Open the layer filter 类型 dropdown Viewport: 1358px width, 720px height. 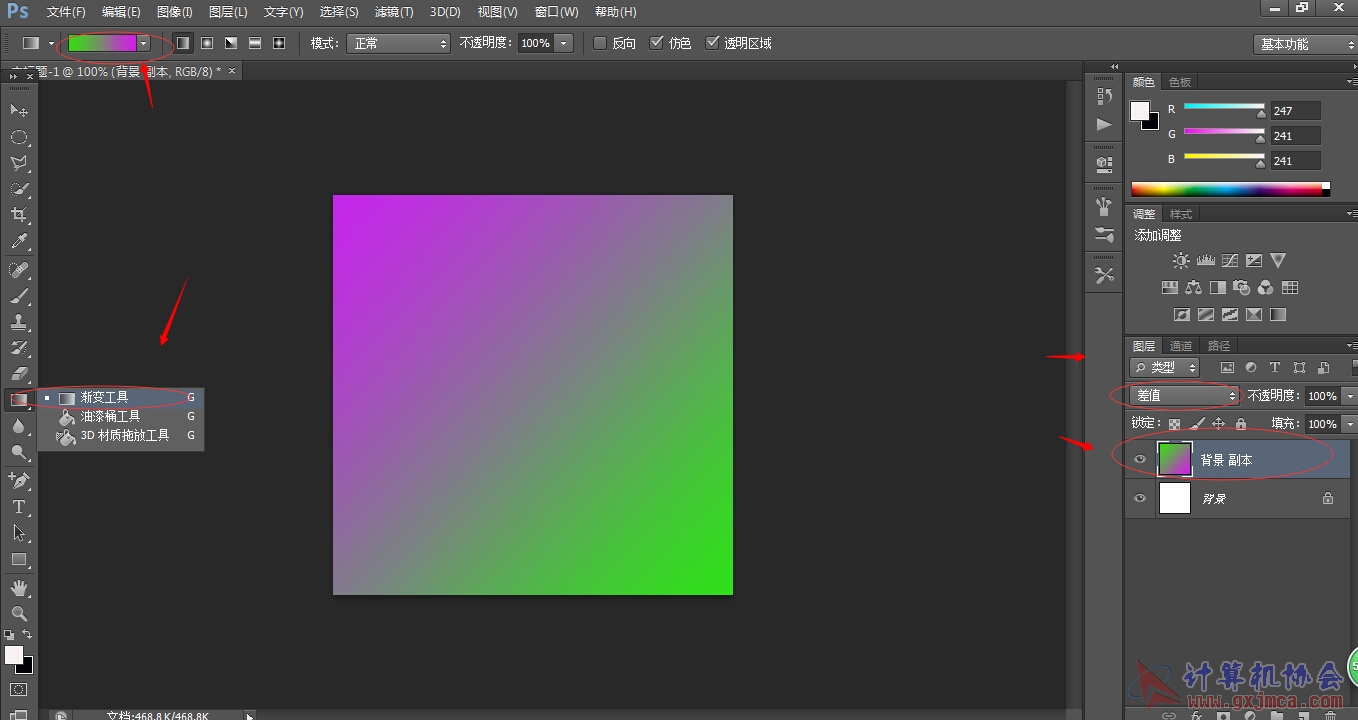(1165, 368)
